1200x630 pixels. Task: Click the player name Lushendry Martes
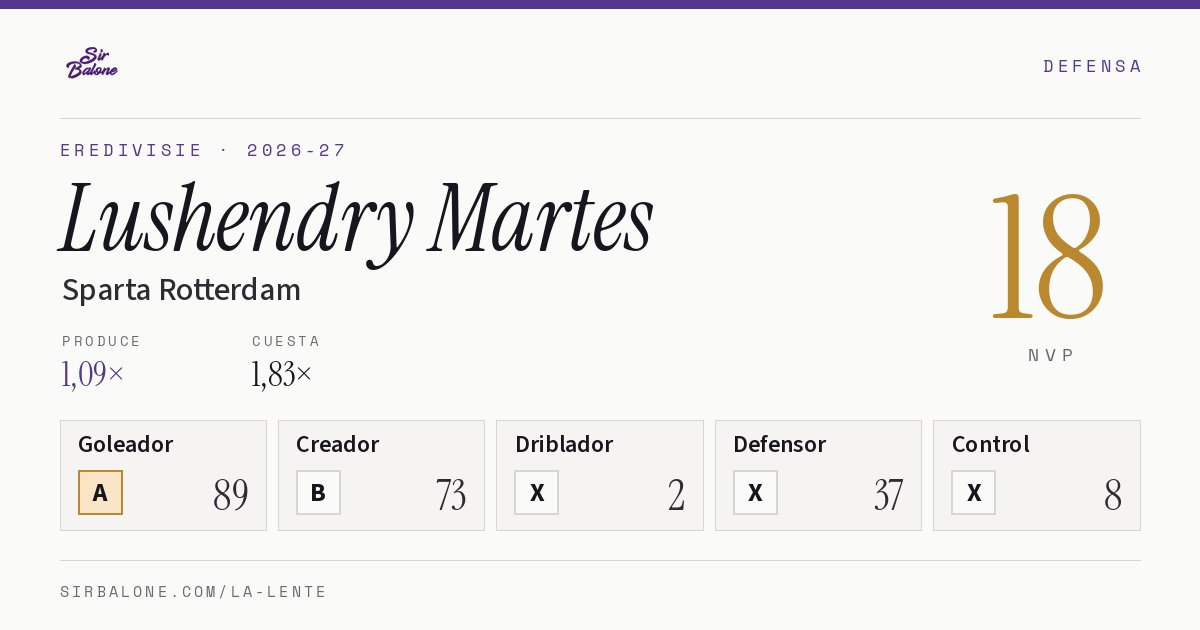click(x=357, y=221)
